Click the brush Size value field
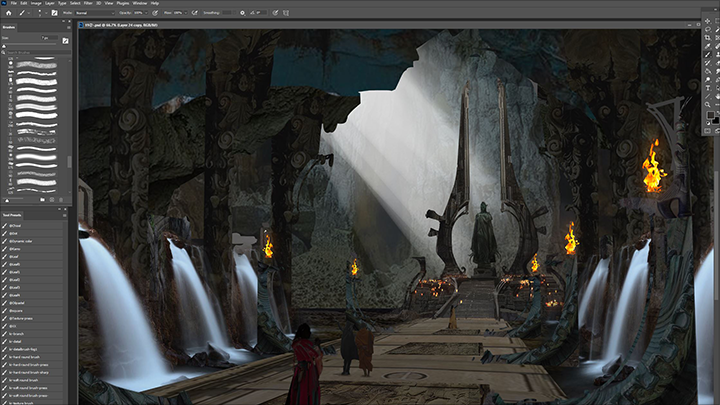The width and height of the screenshot is (720, 405). pos(50,38)
